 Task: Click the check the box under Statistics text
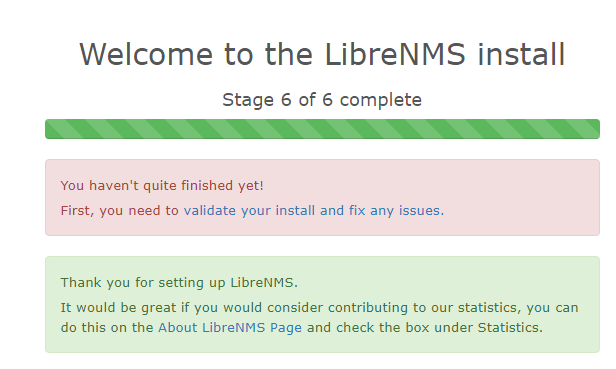[439, 328]
